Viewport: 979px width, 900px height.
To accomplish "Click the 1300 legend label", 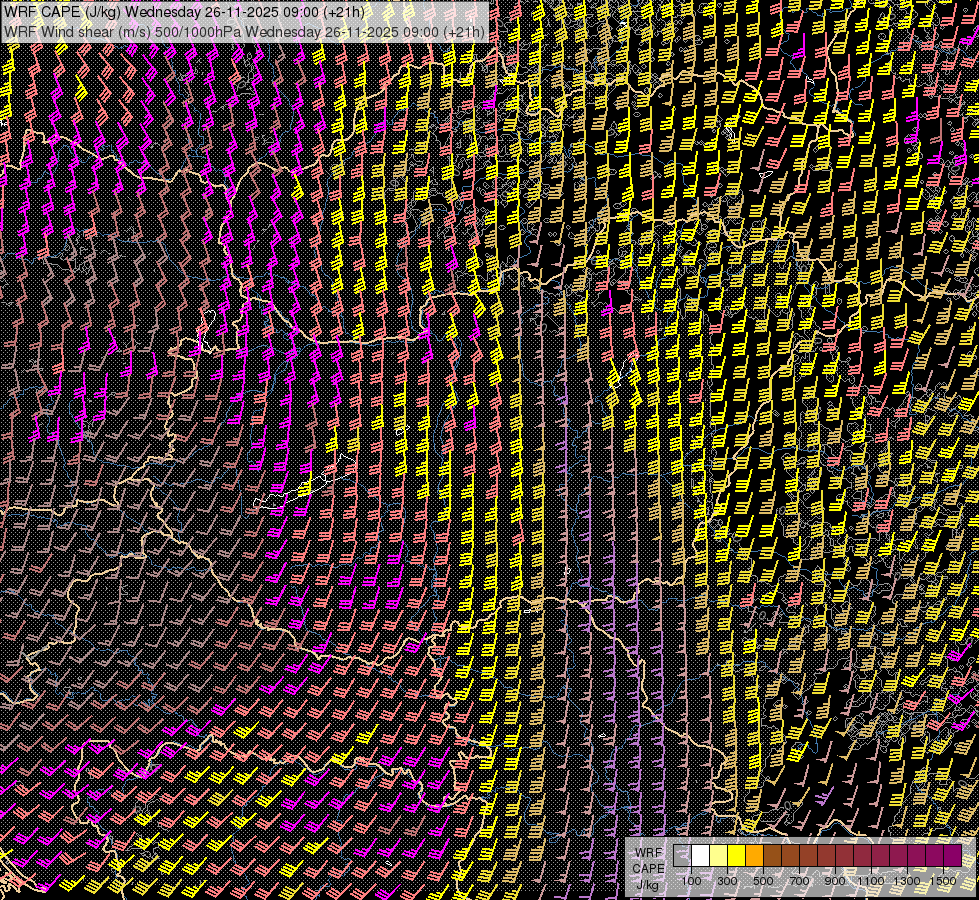I will 907,881.
